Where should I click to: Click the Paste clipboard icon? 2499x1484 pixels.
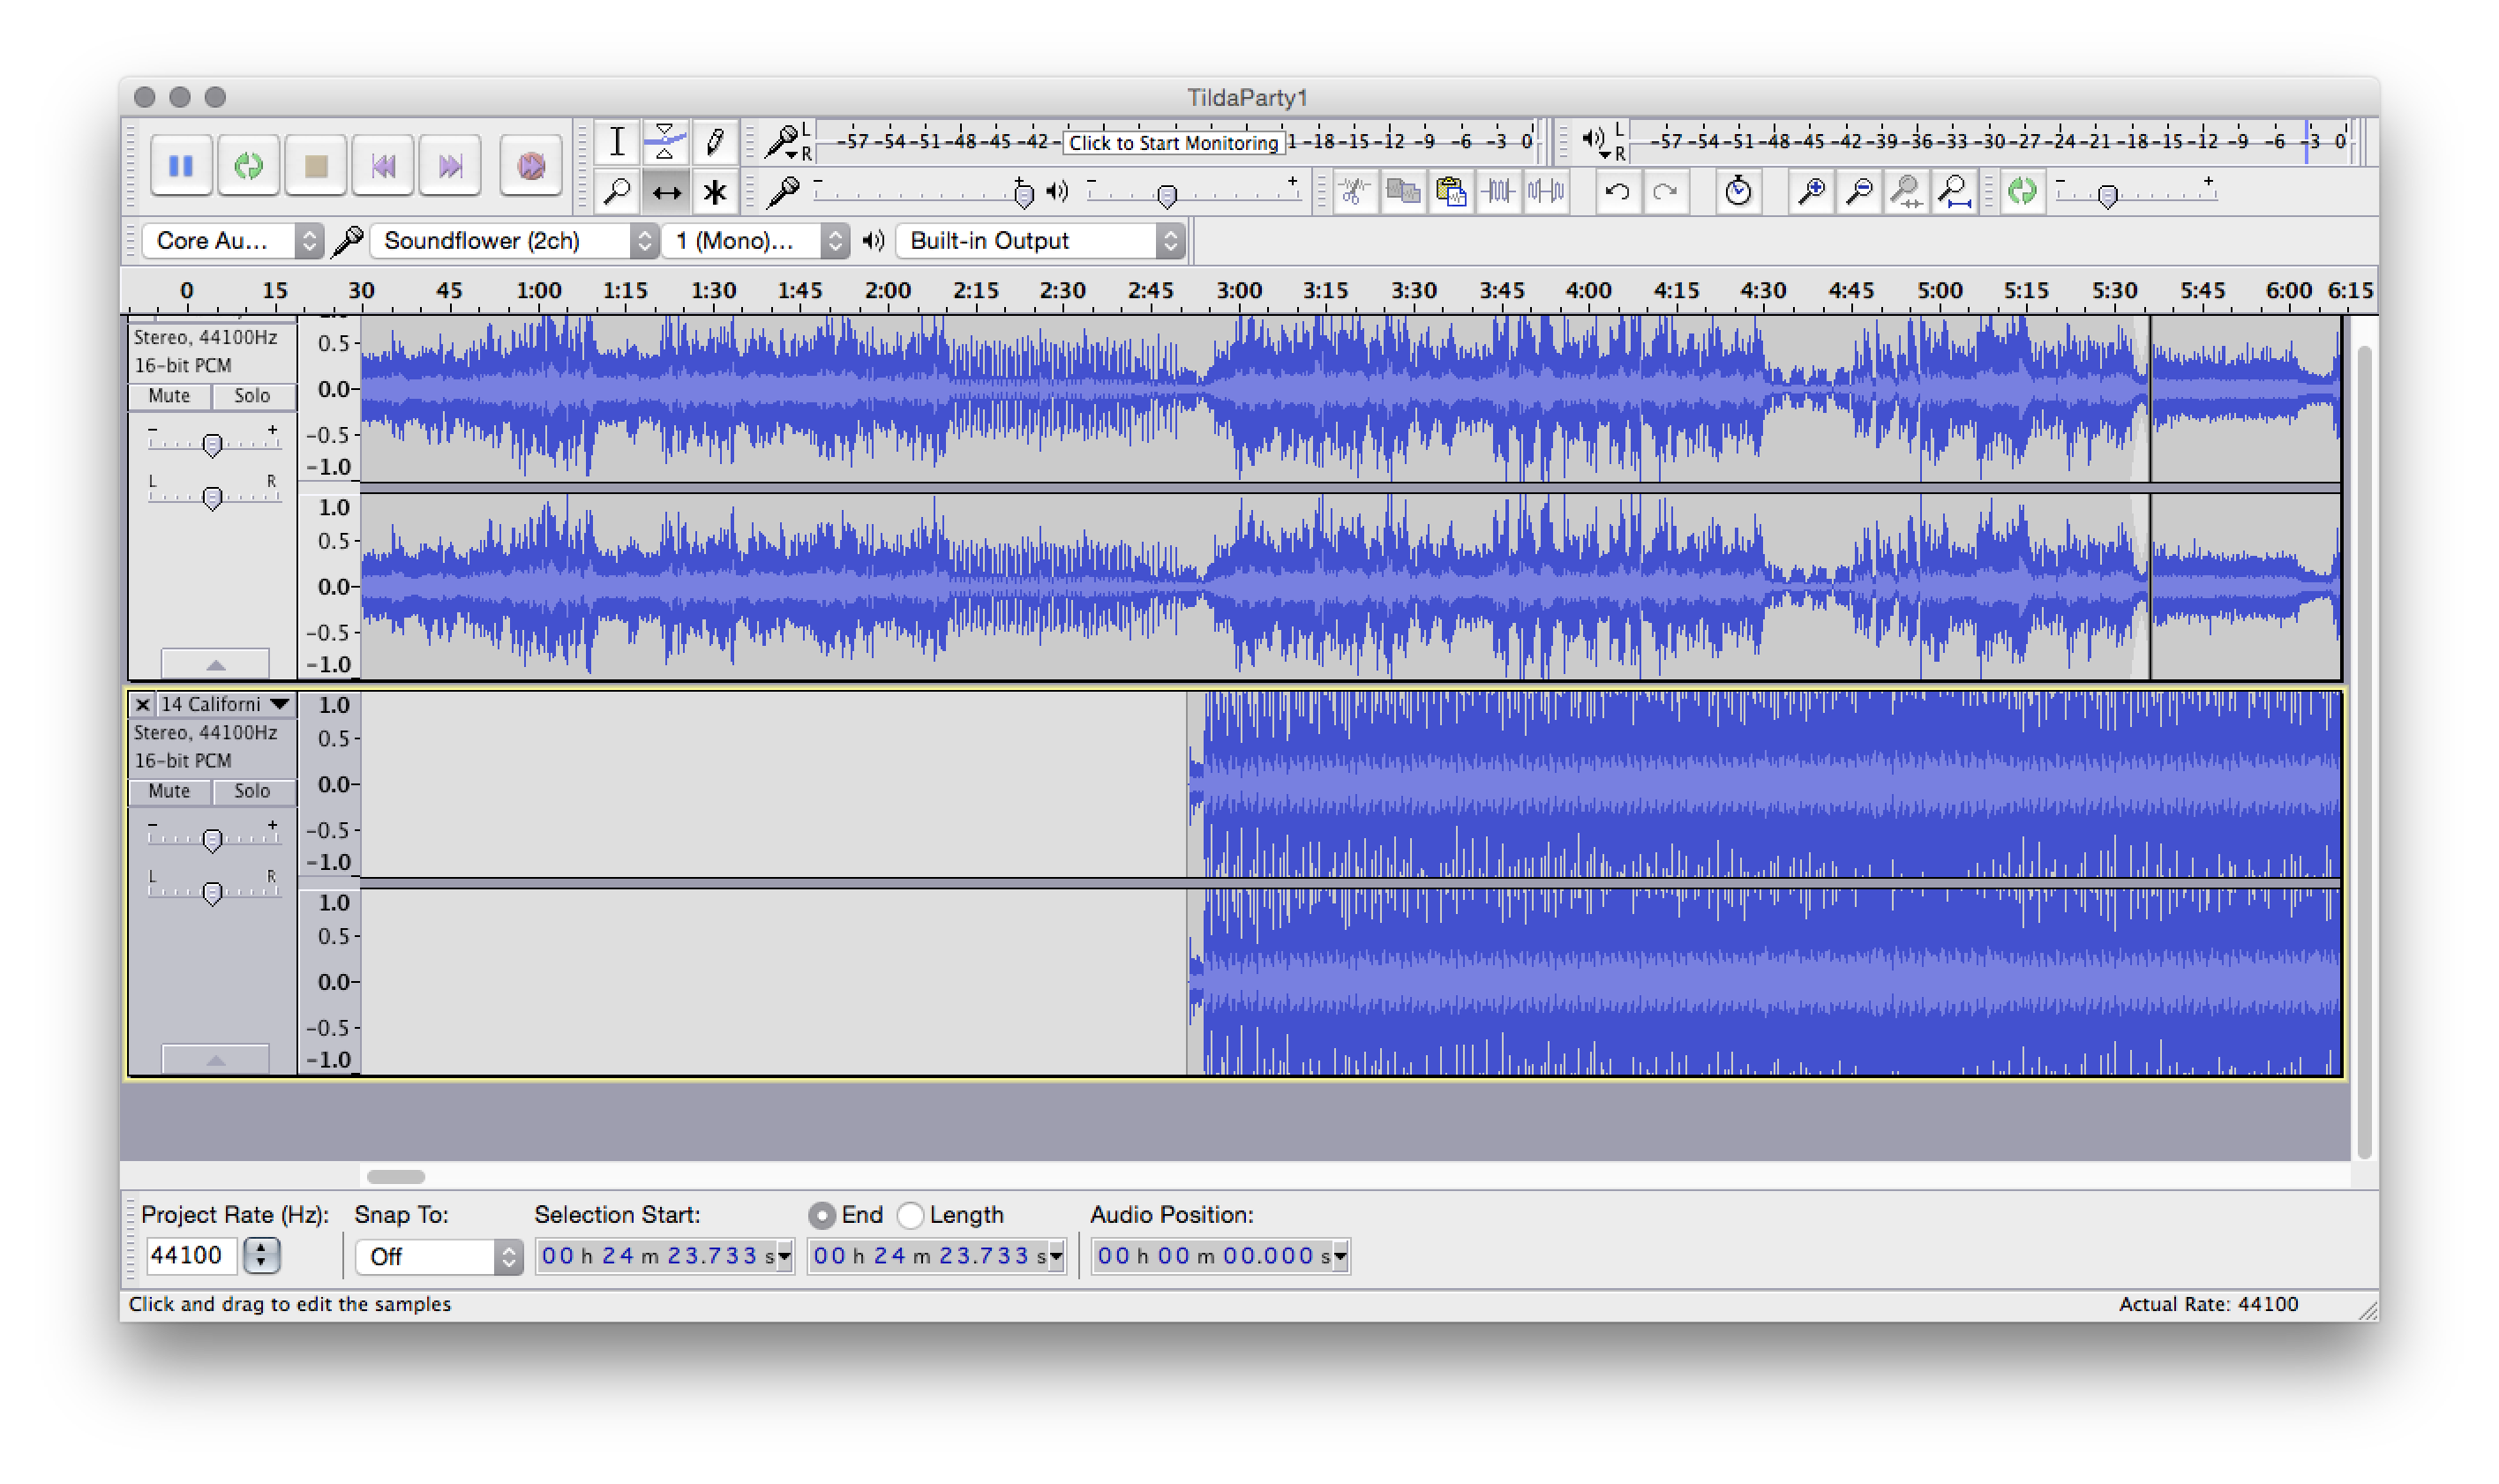pyautogui.click(x=1450, y=191)
